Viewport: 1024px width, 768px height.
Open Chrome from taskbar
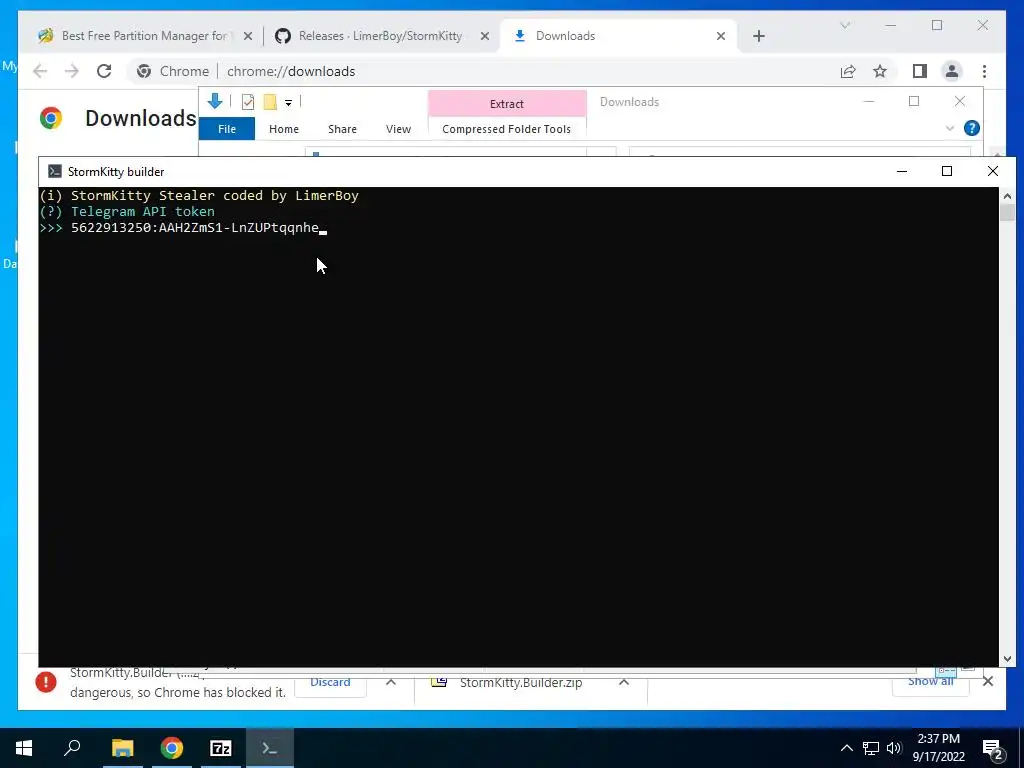172,748
